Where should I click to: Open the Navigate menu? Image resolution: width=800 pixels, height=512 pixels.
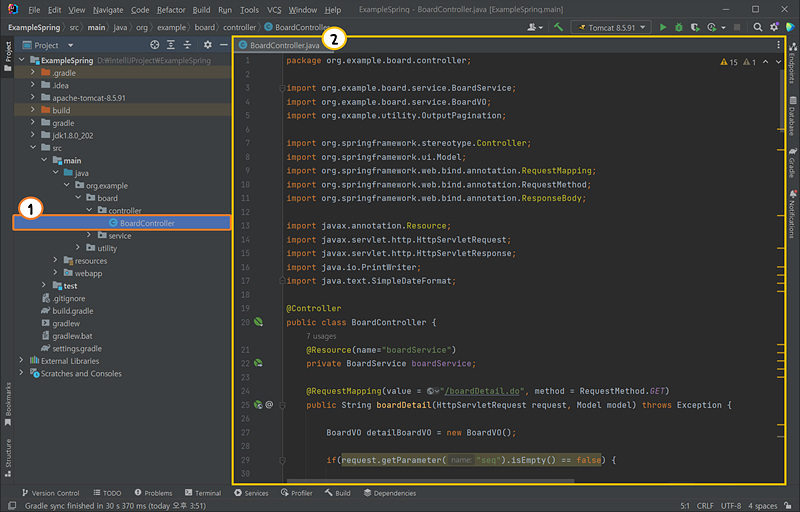click(x=108, y=10)
